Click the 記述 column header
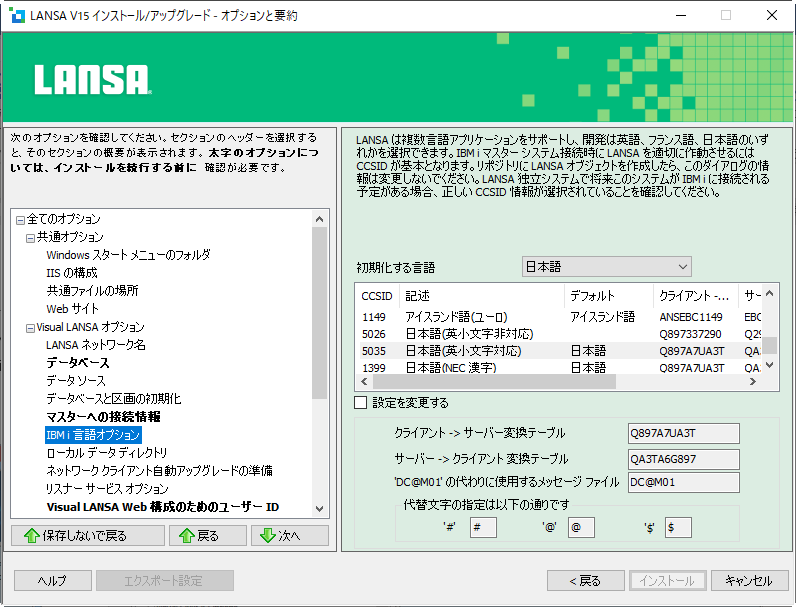The height and width of the screenshot is (607, 796). point(482,296)
